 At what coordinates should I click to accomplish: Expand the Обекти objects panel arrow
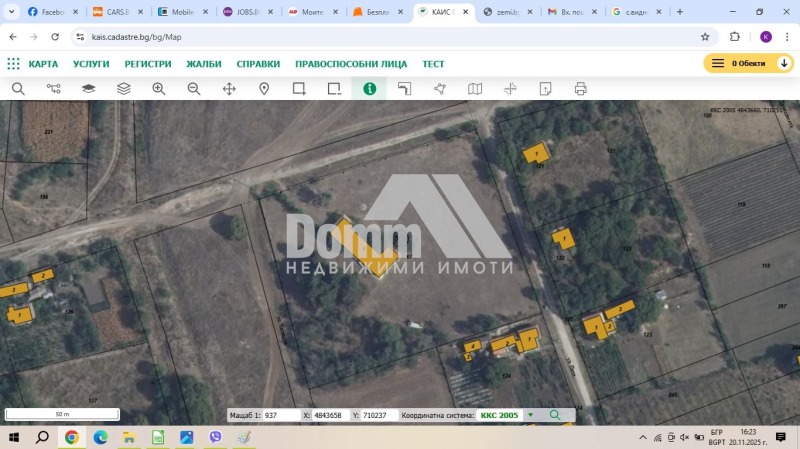784,63
